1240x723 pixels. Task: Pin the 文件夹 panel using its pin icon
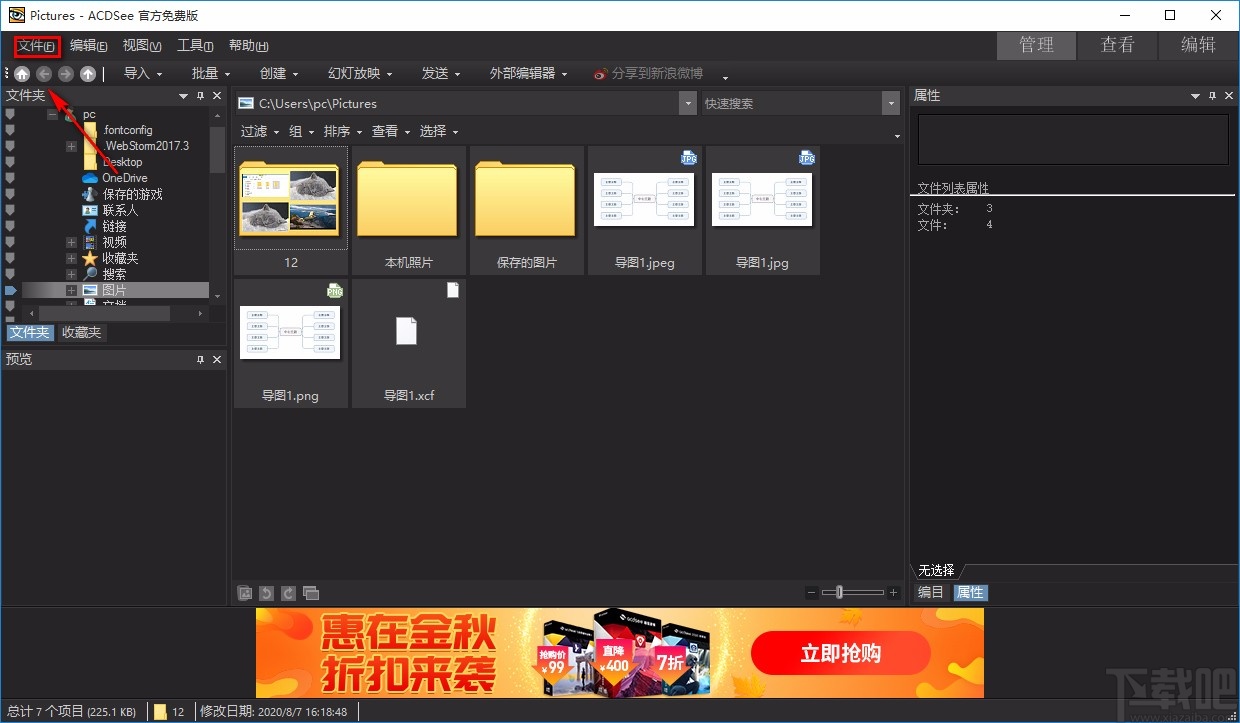tap(200, 95)
